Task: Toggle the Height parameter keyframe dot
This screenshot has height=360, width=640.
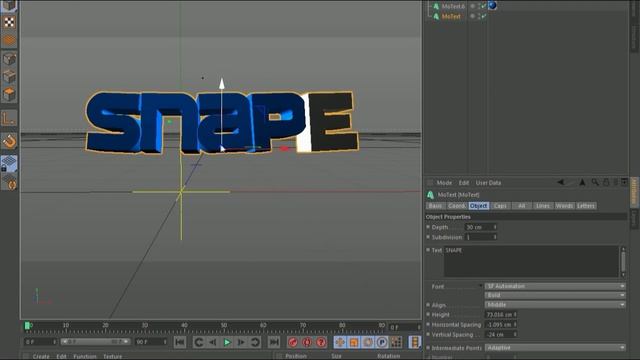Action: click(x=428, y=314)
